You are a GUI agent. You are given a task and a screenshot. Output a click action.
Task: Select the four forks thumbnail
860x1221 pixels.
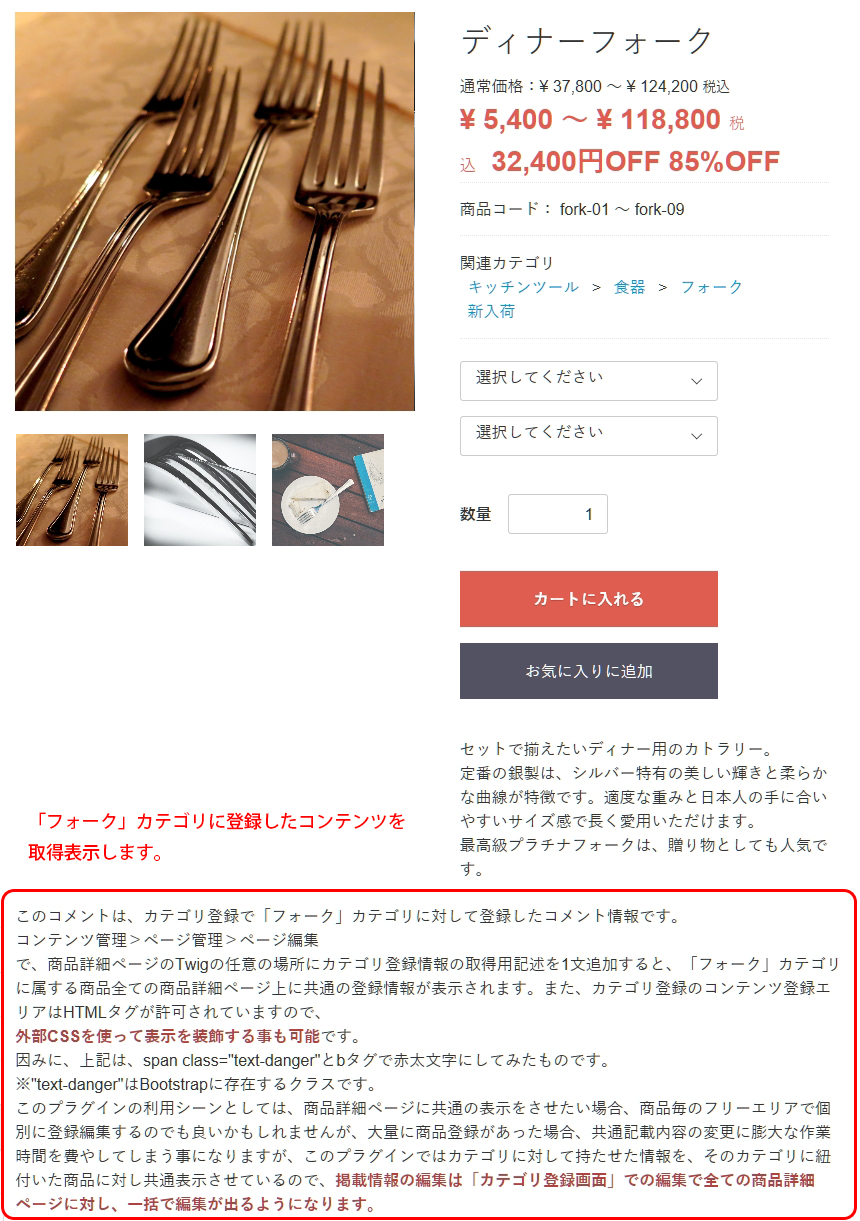pos(72,490)
